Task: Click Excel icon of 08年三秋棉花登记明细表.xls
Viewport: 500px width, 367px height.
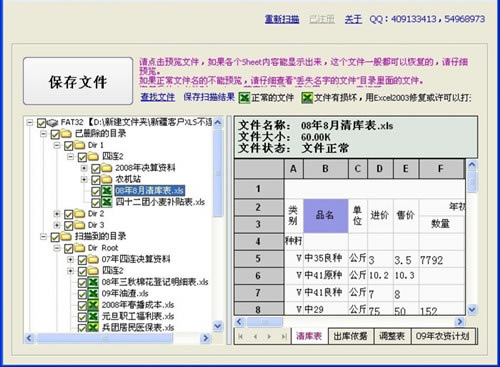Action: coord(93,282)
